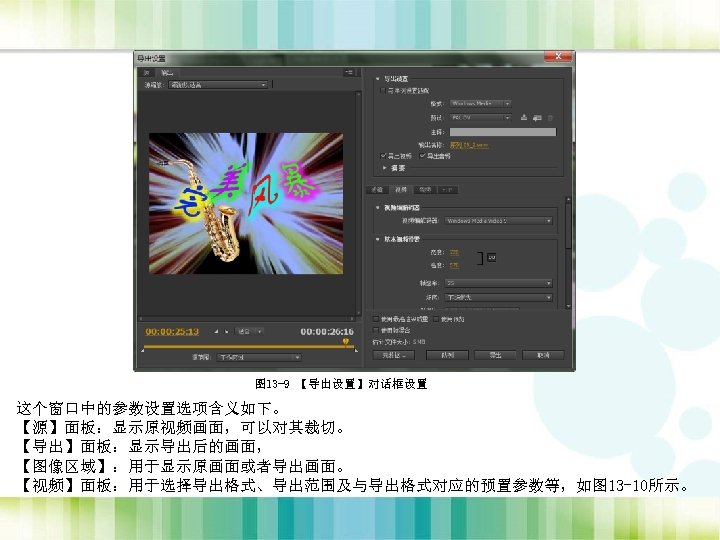The height and width of the screenshot is (540, 720).
Task: Open the source scaling dropdown above the preview
Action: [218, 85]
